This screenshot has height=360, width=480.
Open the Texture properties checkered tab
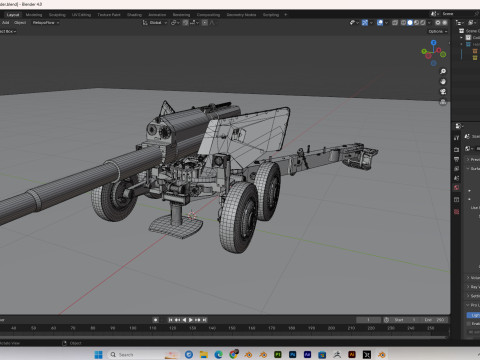tap(457, 212)
